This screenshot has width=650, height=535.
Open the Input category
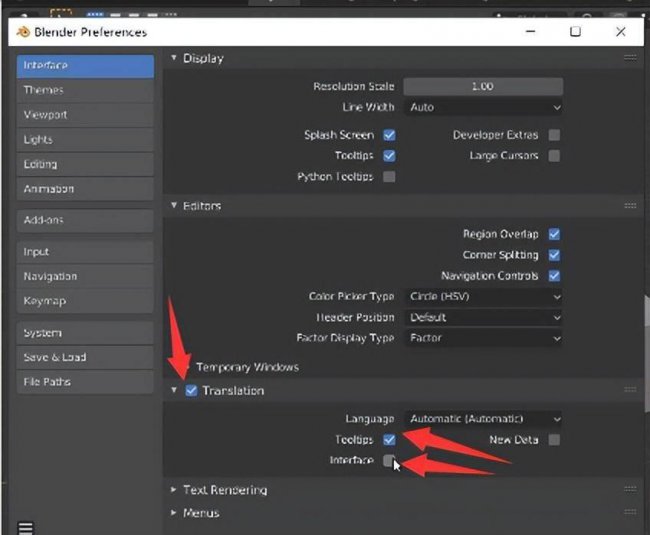pyautogui.click(x=85, y=252)
